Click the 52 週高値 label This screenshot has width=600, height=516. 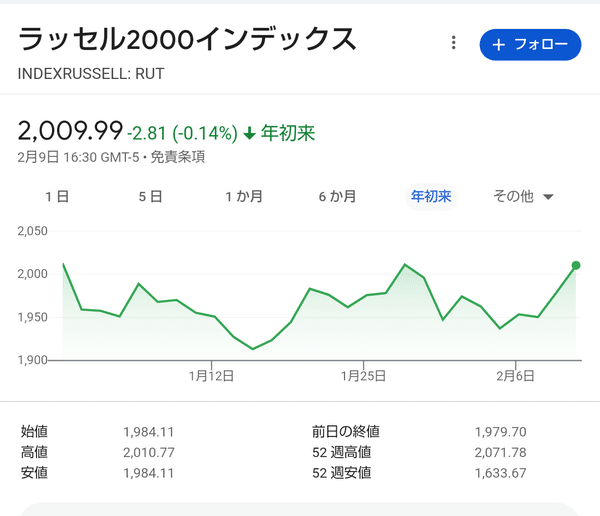342,452
